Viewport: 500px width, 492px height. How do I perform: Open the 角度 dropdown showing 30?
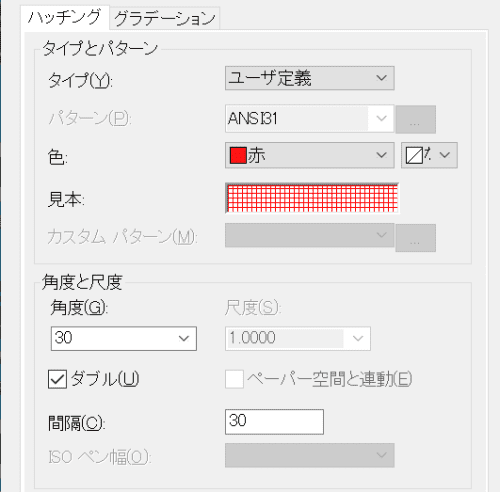[184, 338]
